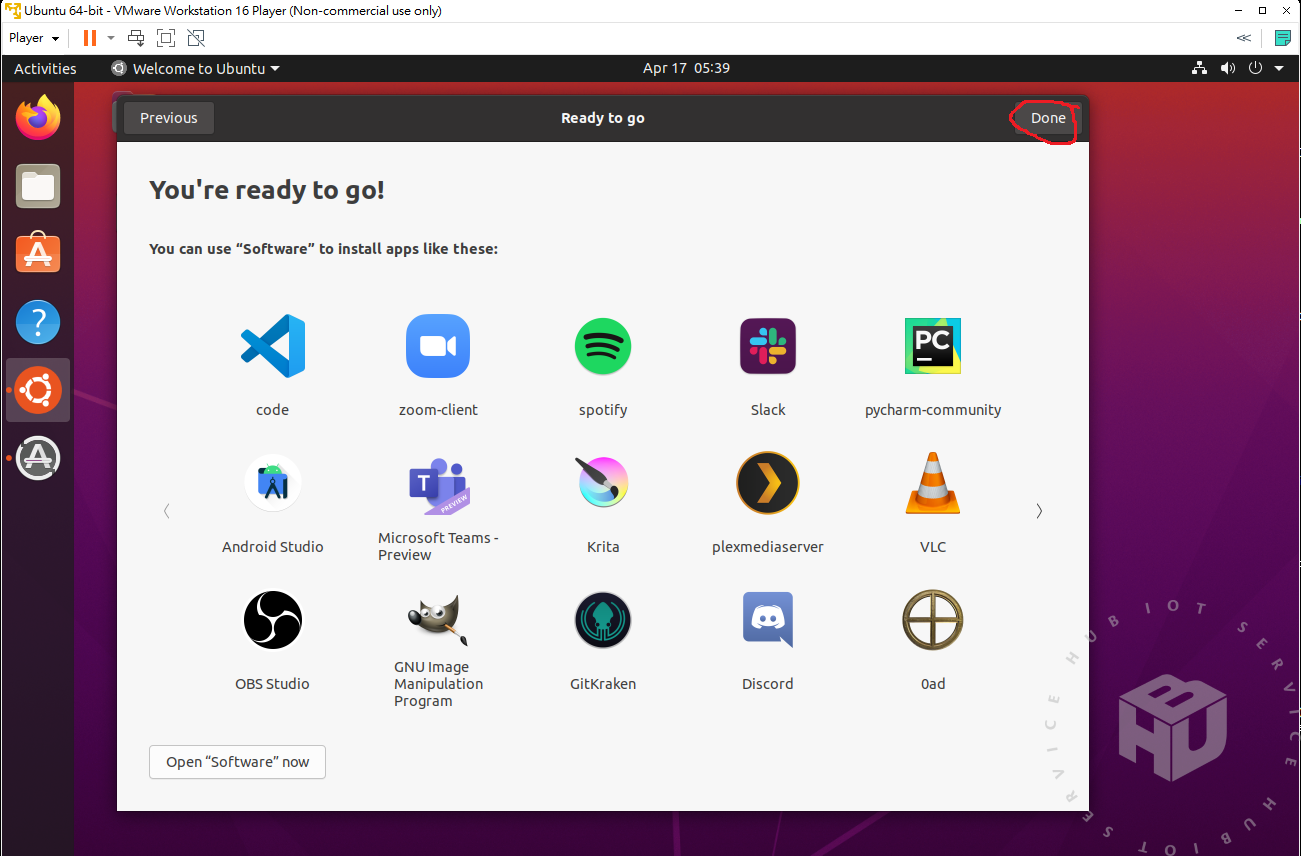Image resolution: width=1301 pixels, height=856 pixels.
Task: Expand the power options arrow beside pause
Action: (110, 38)
